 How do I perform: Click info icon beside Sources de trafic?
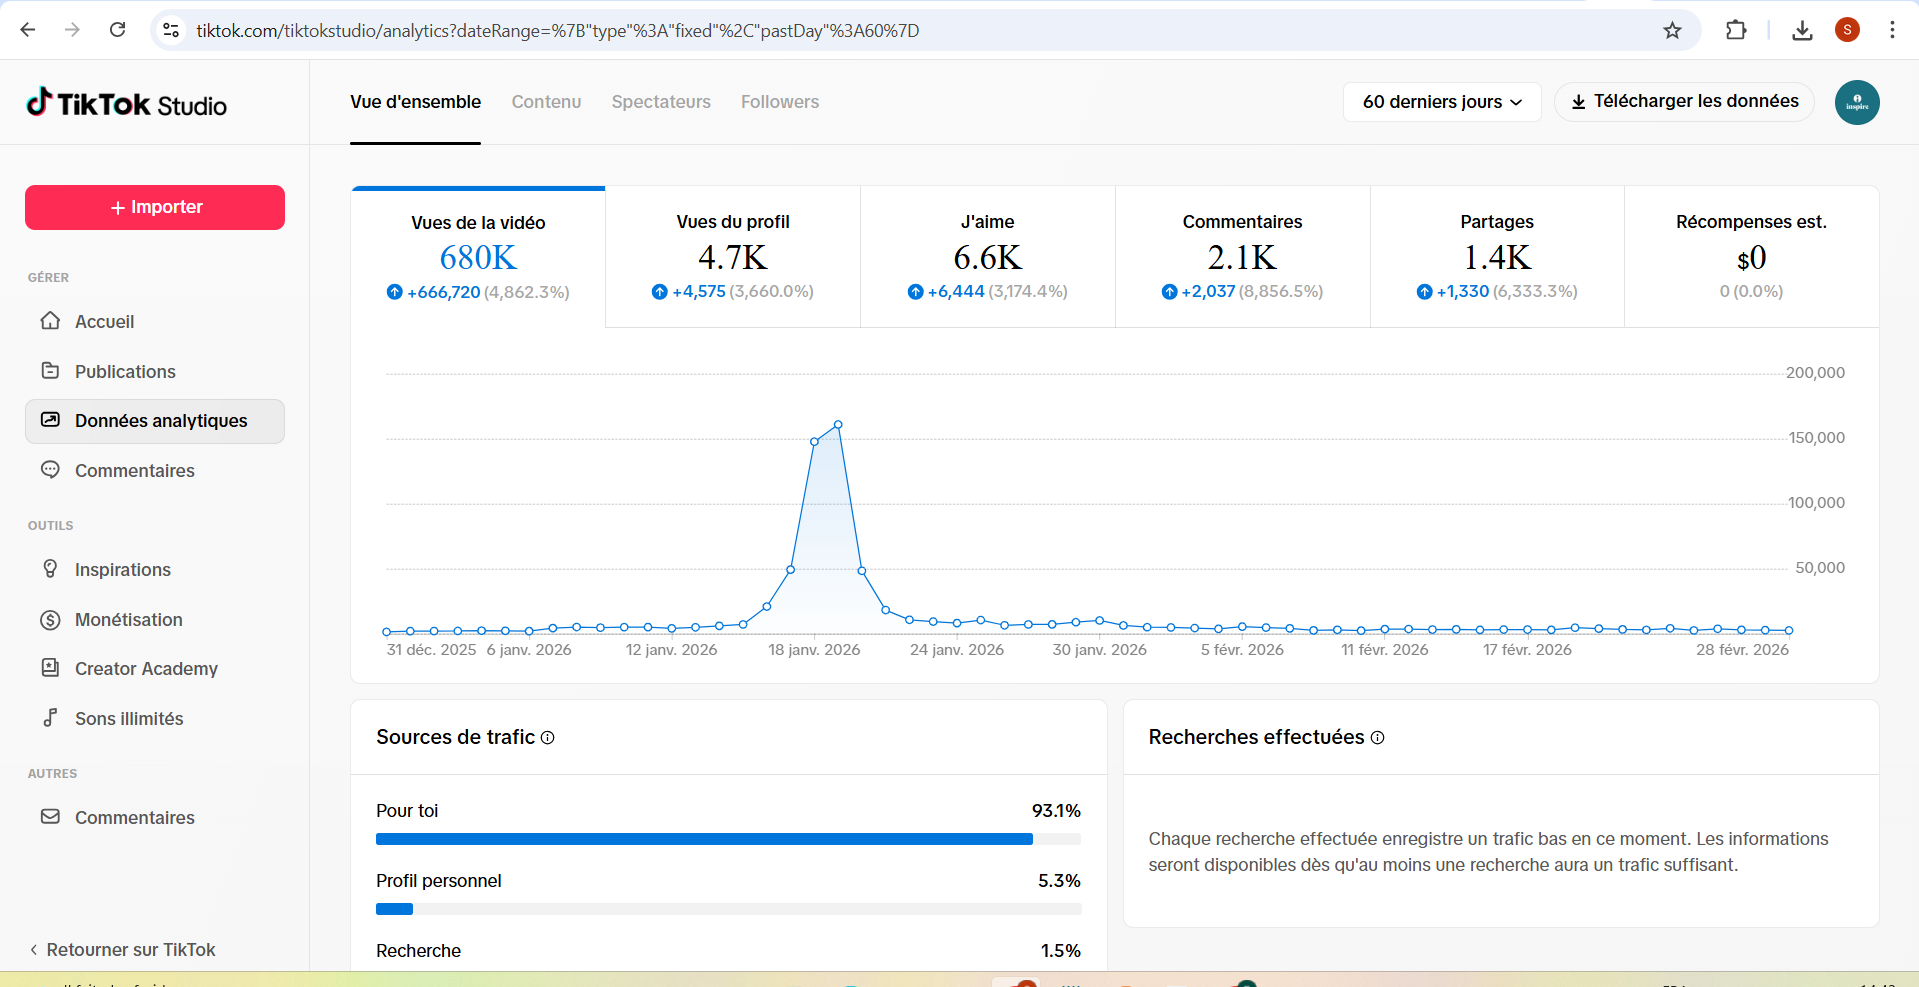coord(547,738)
